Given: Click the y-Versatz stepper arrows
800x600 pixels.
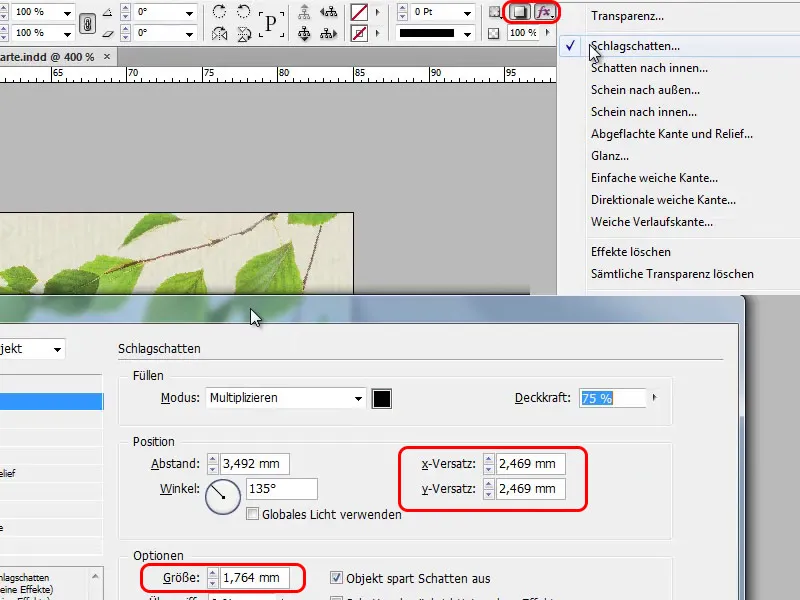Looking at the screenshot, I should [489, 489].
